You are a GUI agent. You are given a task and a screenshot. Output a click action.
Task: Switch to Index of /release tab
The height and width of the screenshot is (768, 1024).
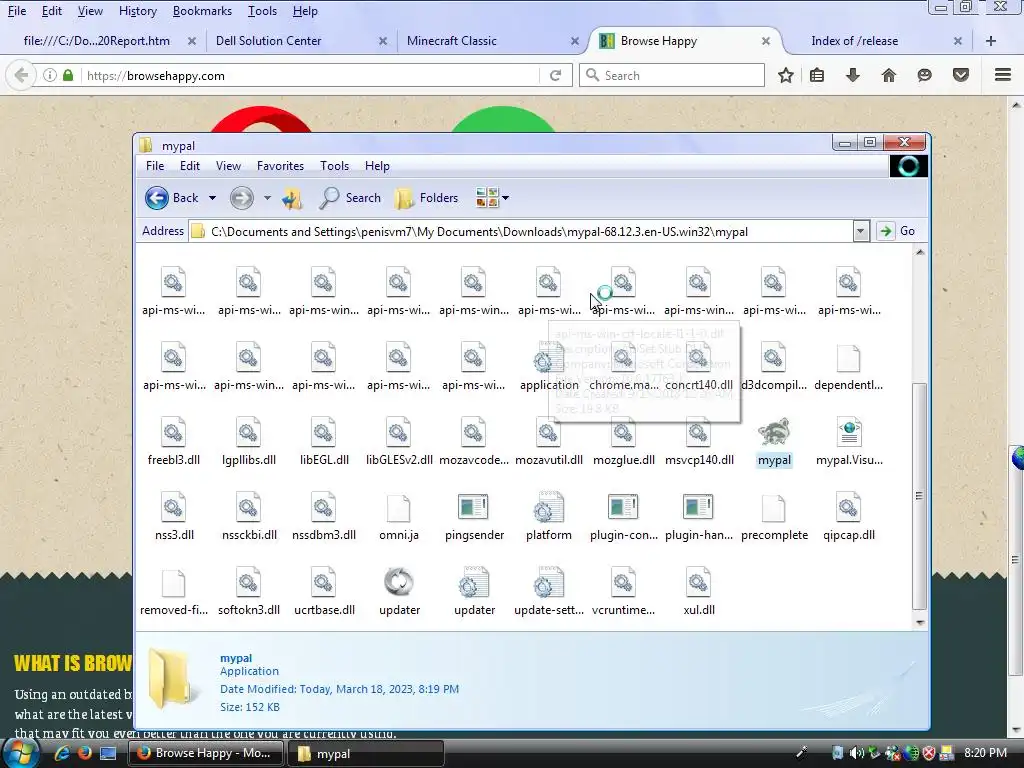[x=879, y=40]
